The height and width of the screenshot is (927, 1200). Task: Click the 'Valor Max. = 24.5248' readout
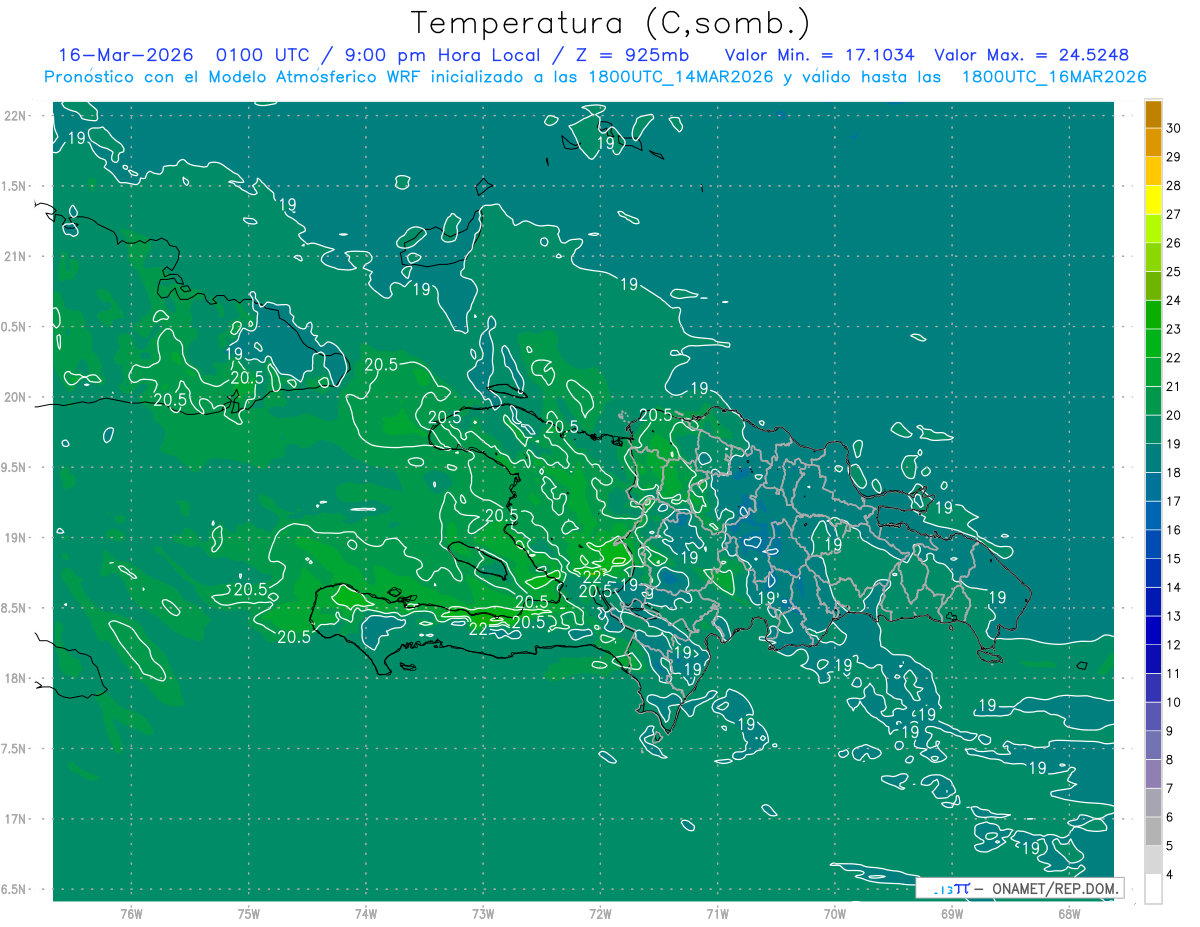click(1031, 56)
